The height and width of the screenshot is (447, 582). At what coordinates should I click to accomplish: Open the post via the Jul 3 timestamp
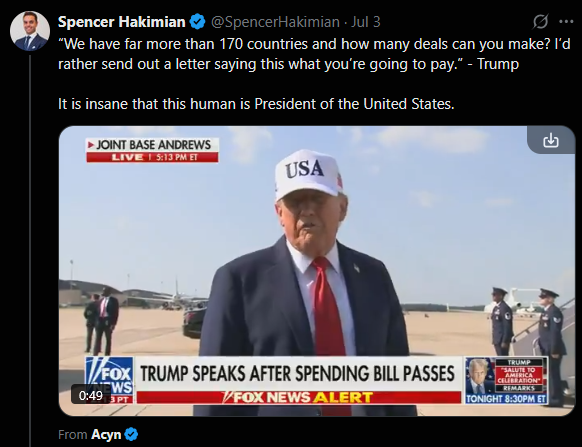point(366,22)
